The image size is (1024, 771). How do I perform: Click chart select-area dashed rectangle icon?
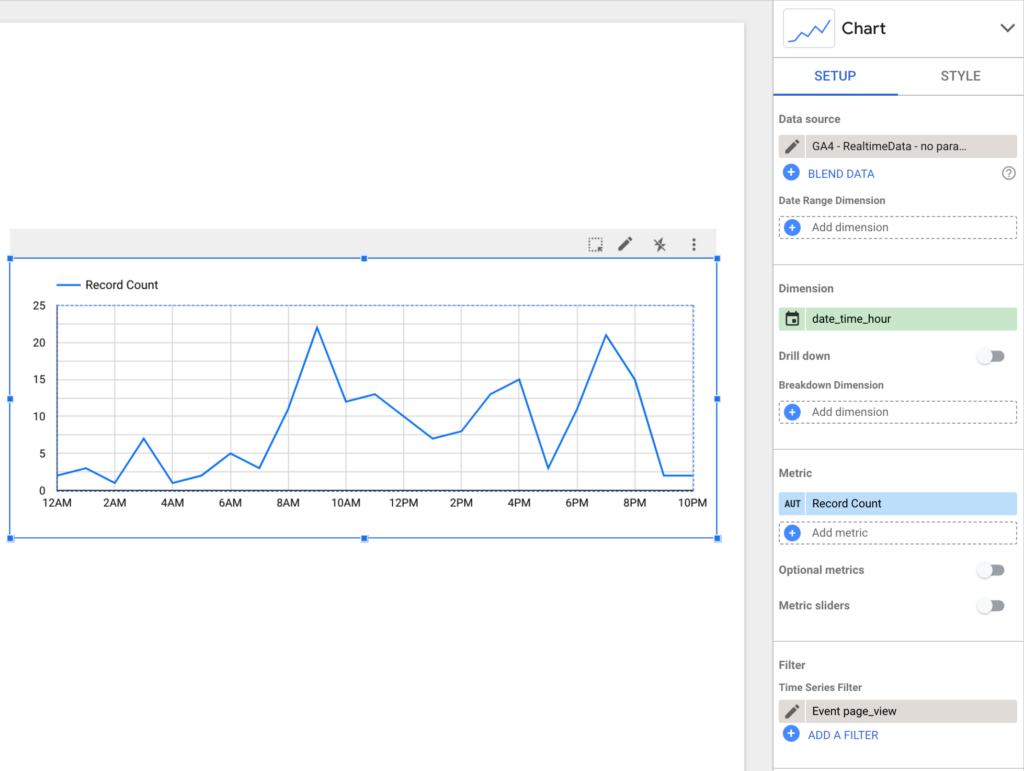595,245
